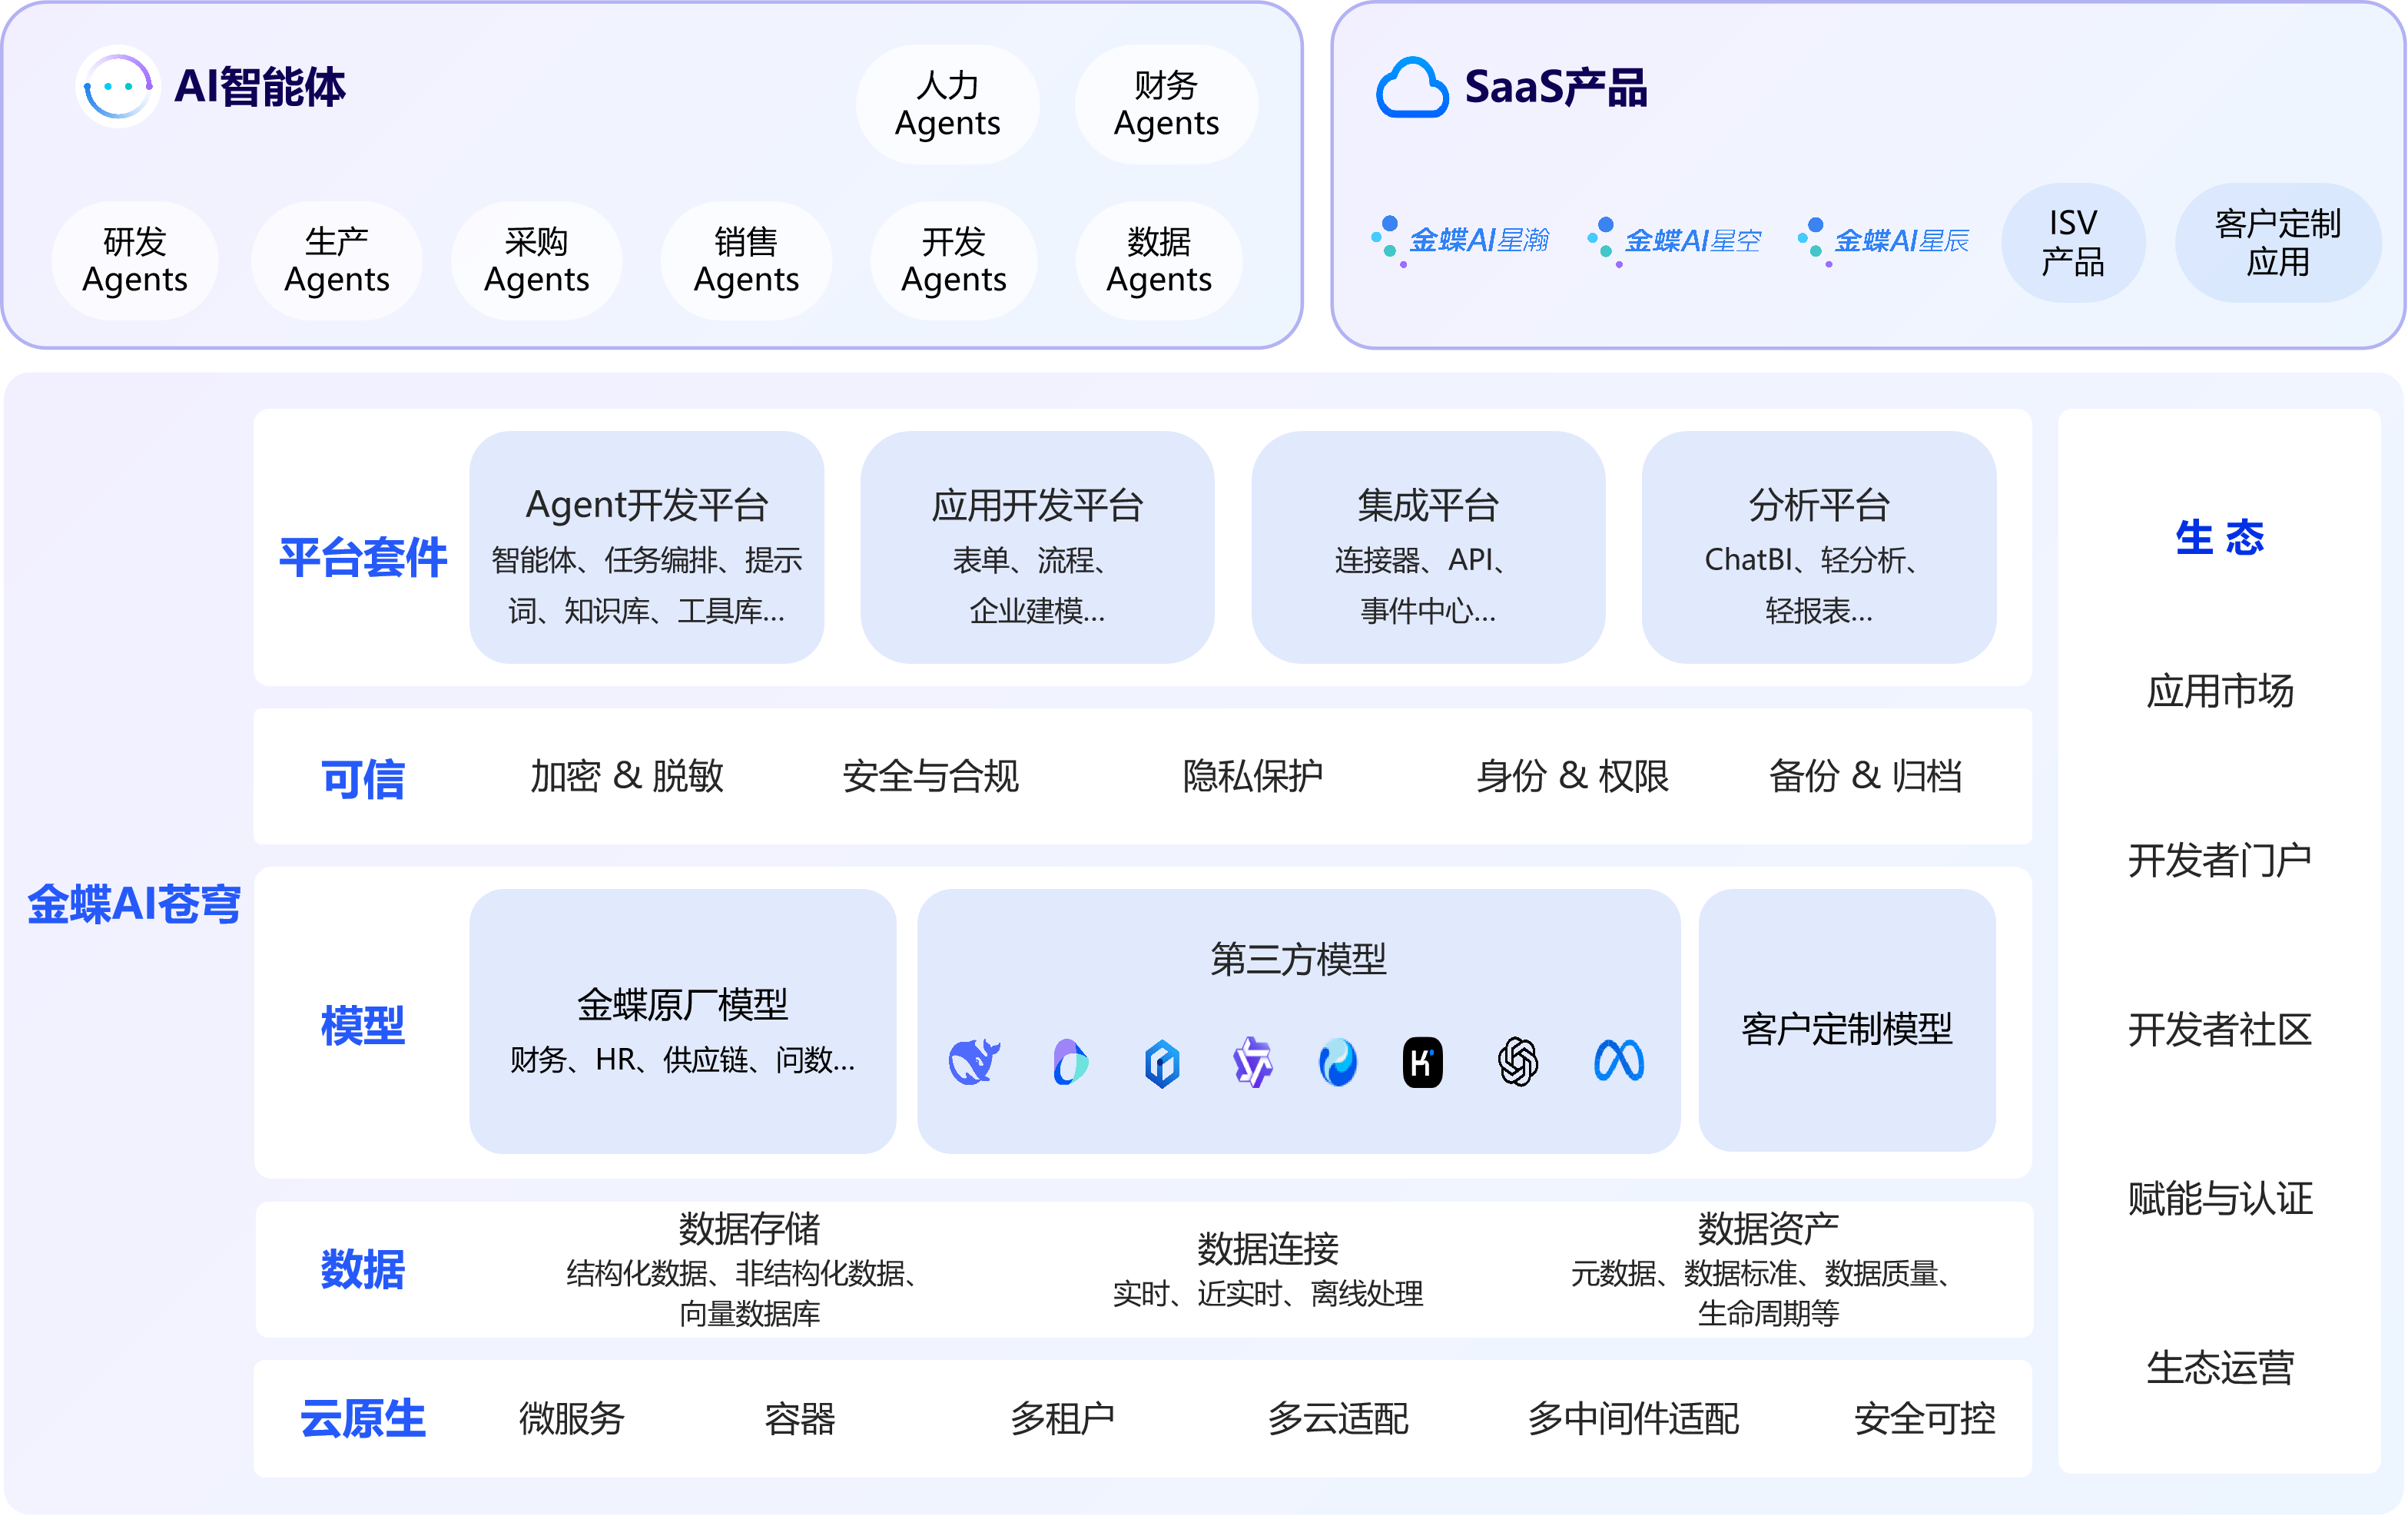This screenshot has height=1519, width=2408.
Task: Click 微服务 in the 云原生 row
Action: 572,1418
